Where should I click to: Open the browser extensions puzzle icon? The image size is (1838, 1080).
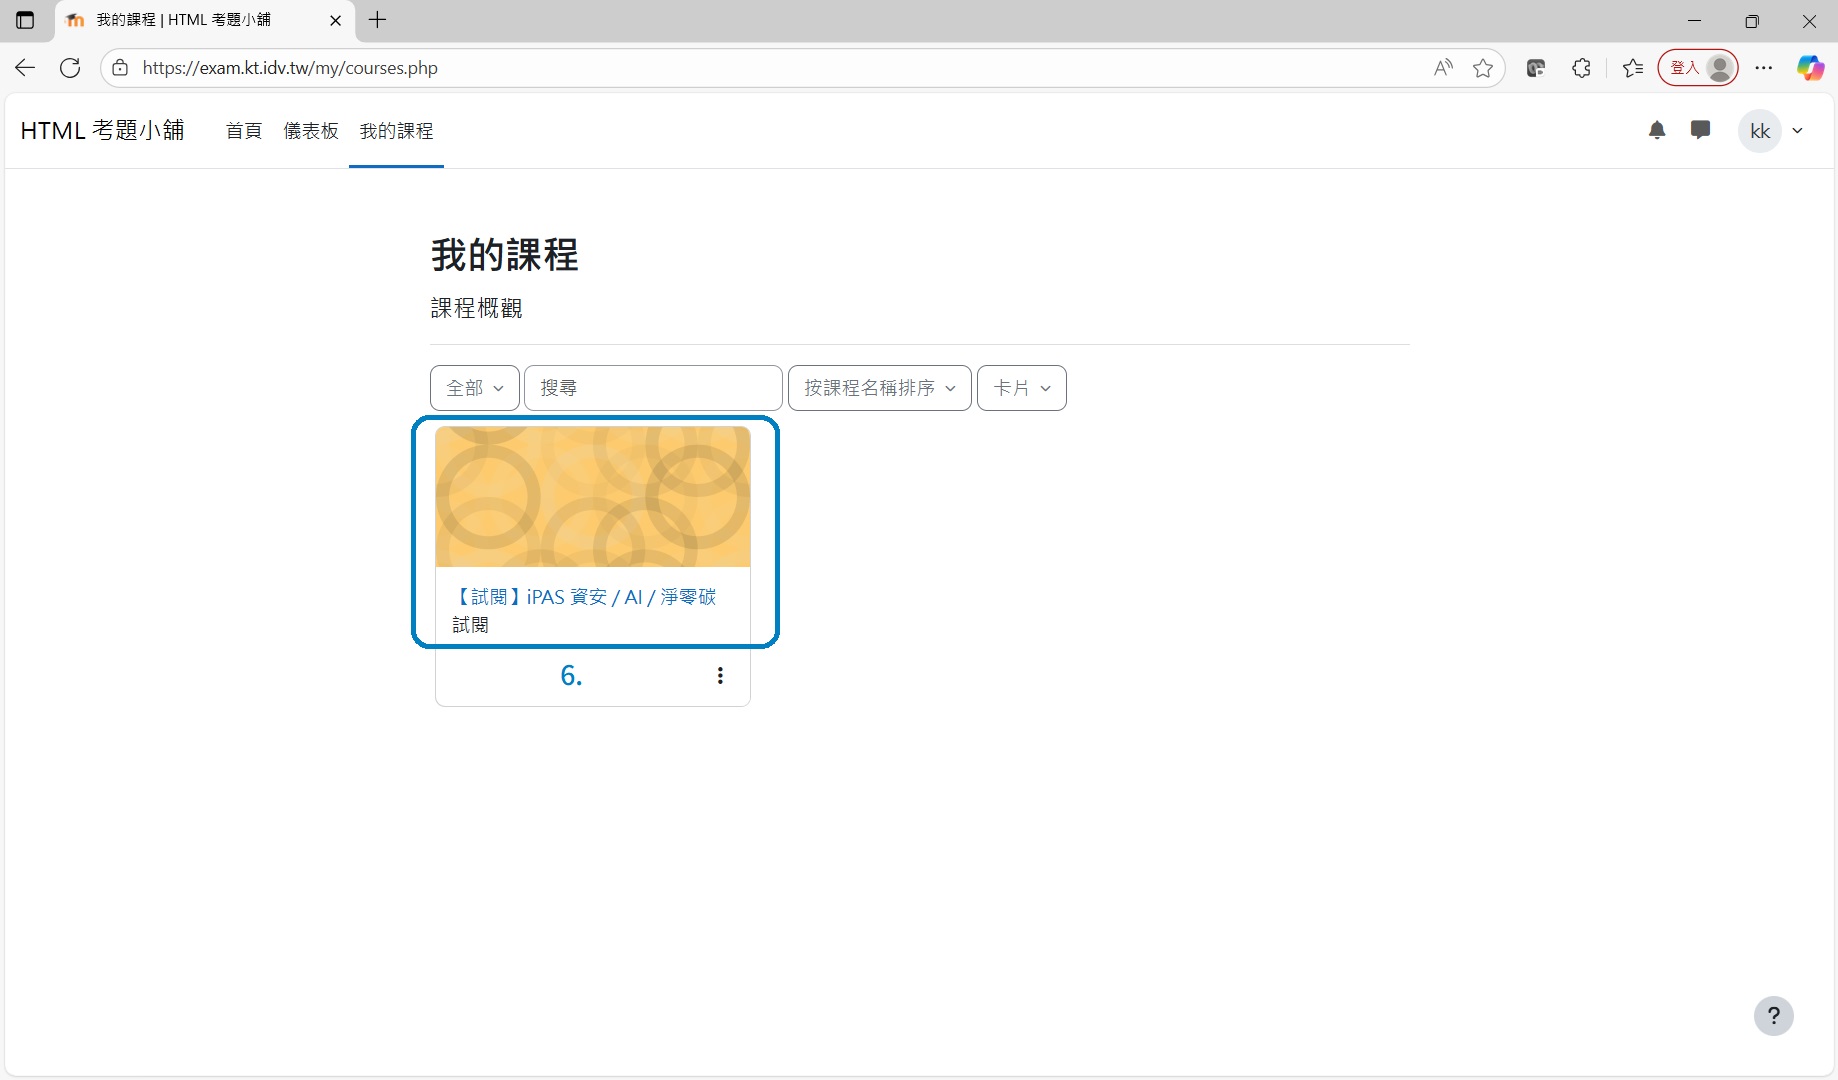click(1581, 68)
